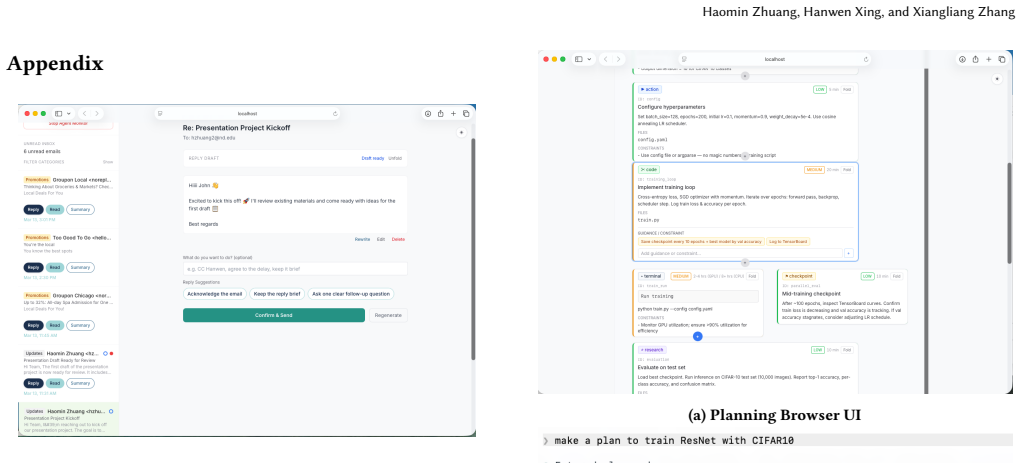Image resolution: width=1022 pixels, height=463 pixels.
Task: Go back in the email browser window
Action: tap(83, 113)
